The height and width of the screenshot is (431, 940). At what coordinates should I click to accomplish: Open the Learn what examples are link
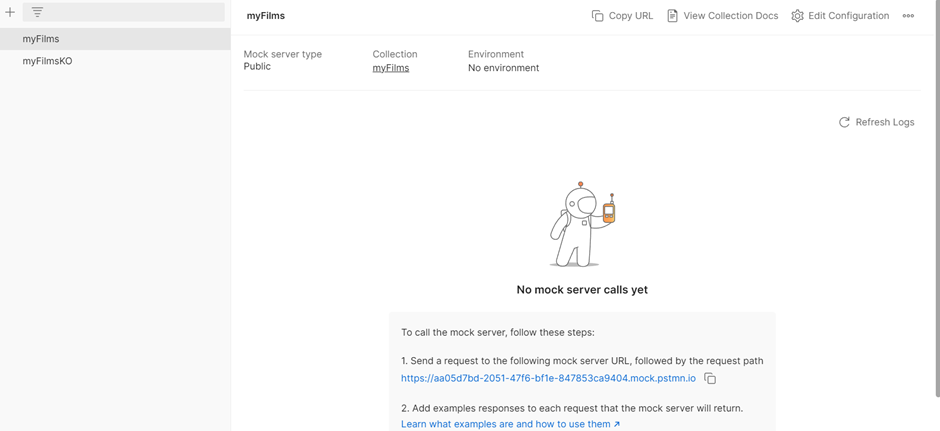pyautogui.click(x=510, y=424)
